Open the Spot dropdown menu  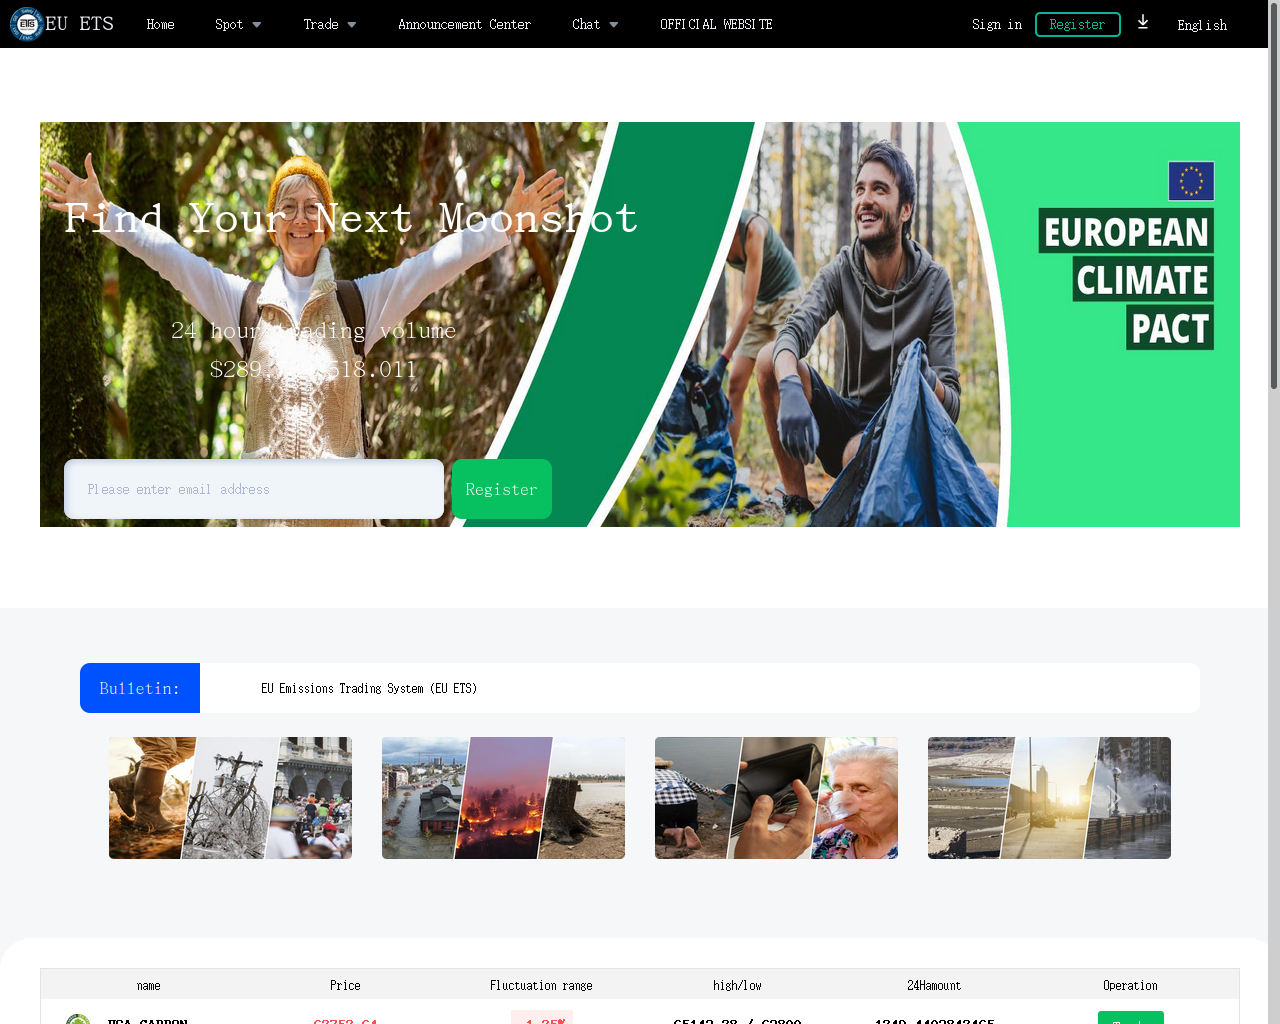[x=238, y=24]
